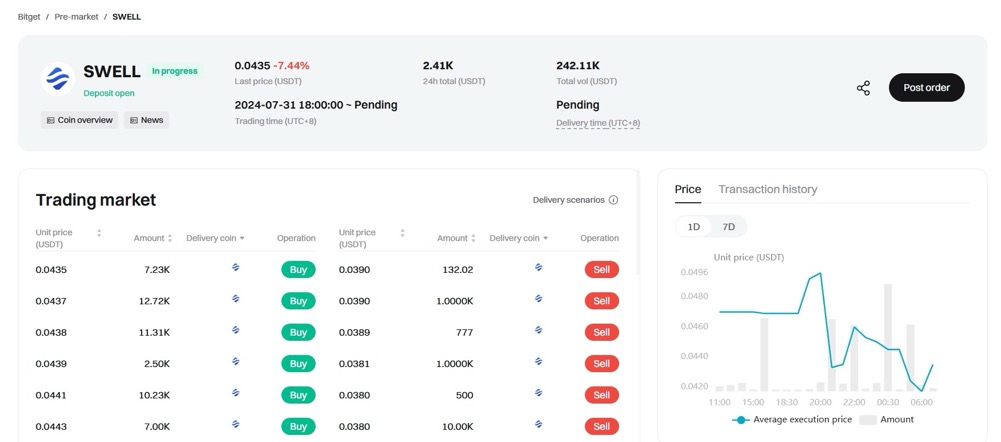
Task: Click the SWELL coin logo
Action: (57, 79)
